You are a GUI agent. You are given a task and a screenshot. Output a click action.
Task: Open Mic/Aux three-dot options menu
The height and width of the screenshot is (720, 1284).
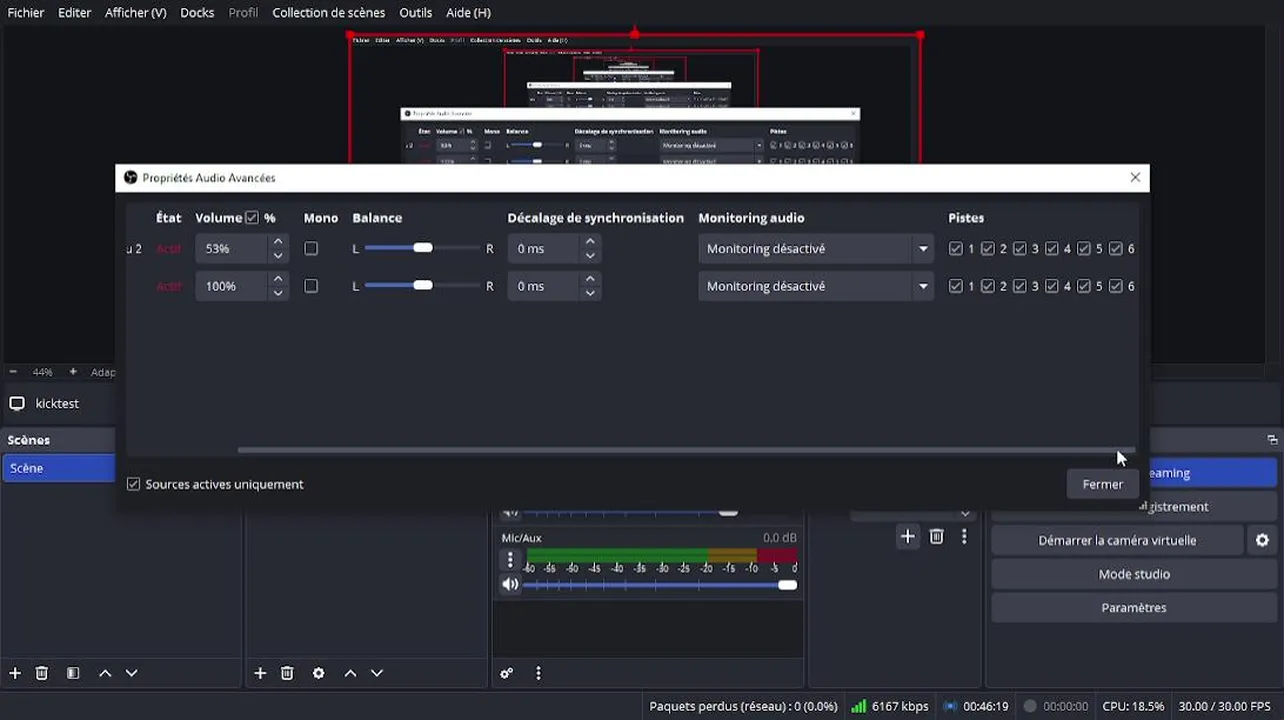coord(510,560)
